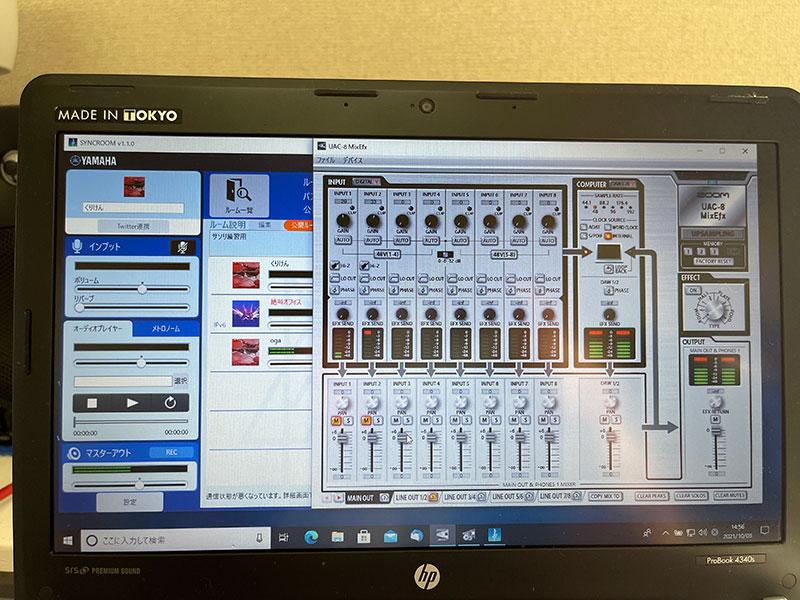Invert phase with INPUT 2 PHASE icon
Image resolution: width=800 pixels, height=600 pixels.
364,290
